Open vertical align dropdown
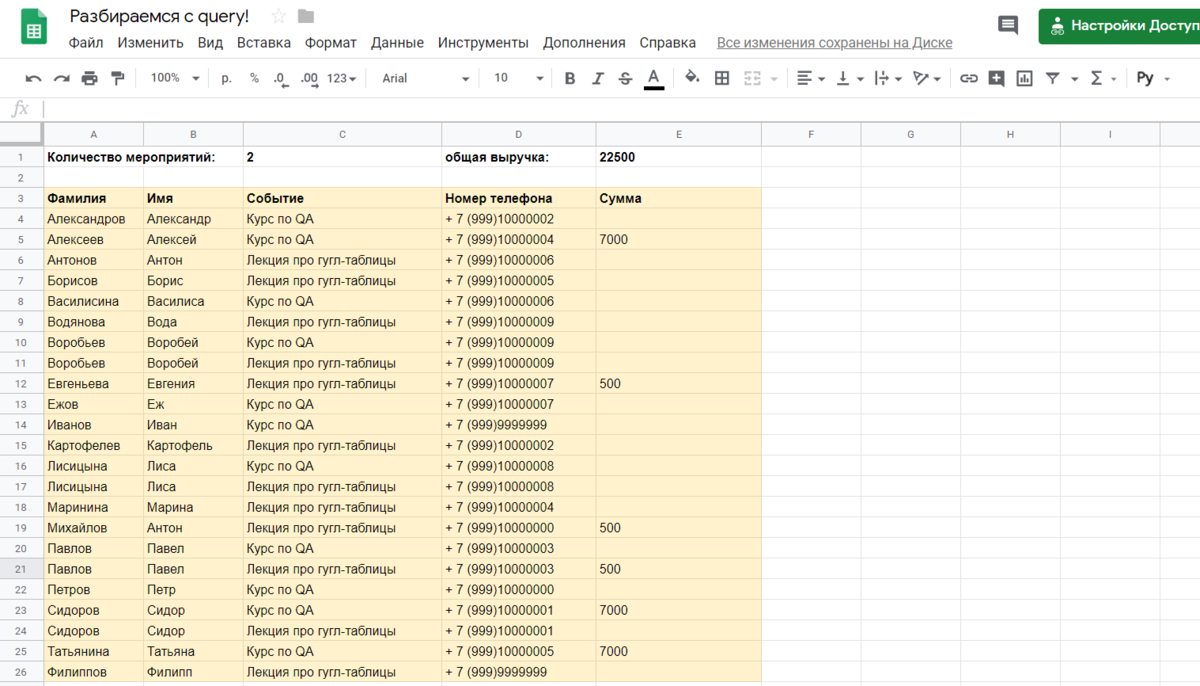The image size is (1200, 686). coord(850,78)
